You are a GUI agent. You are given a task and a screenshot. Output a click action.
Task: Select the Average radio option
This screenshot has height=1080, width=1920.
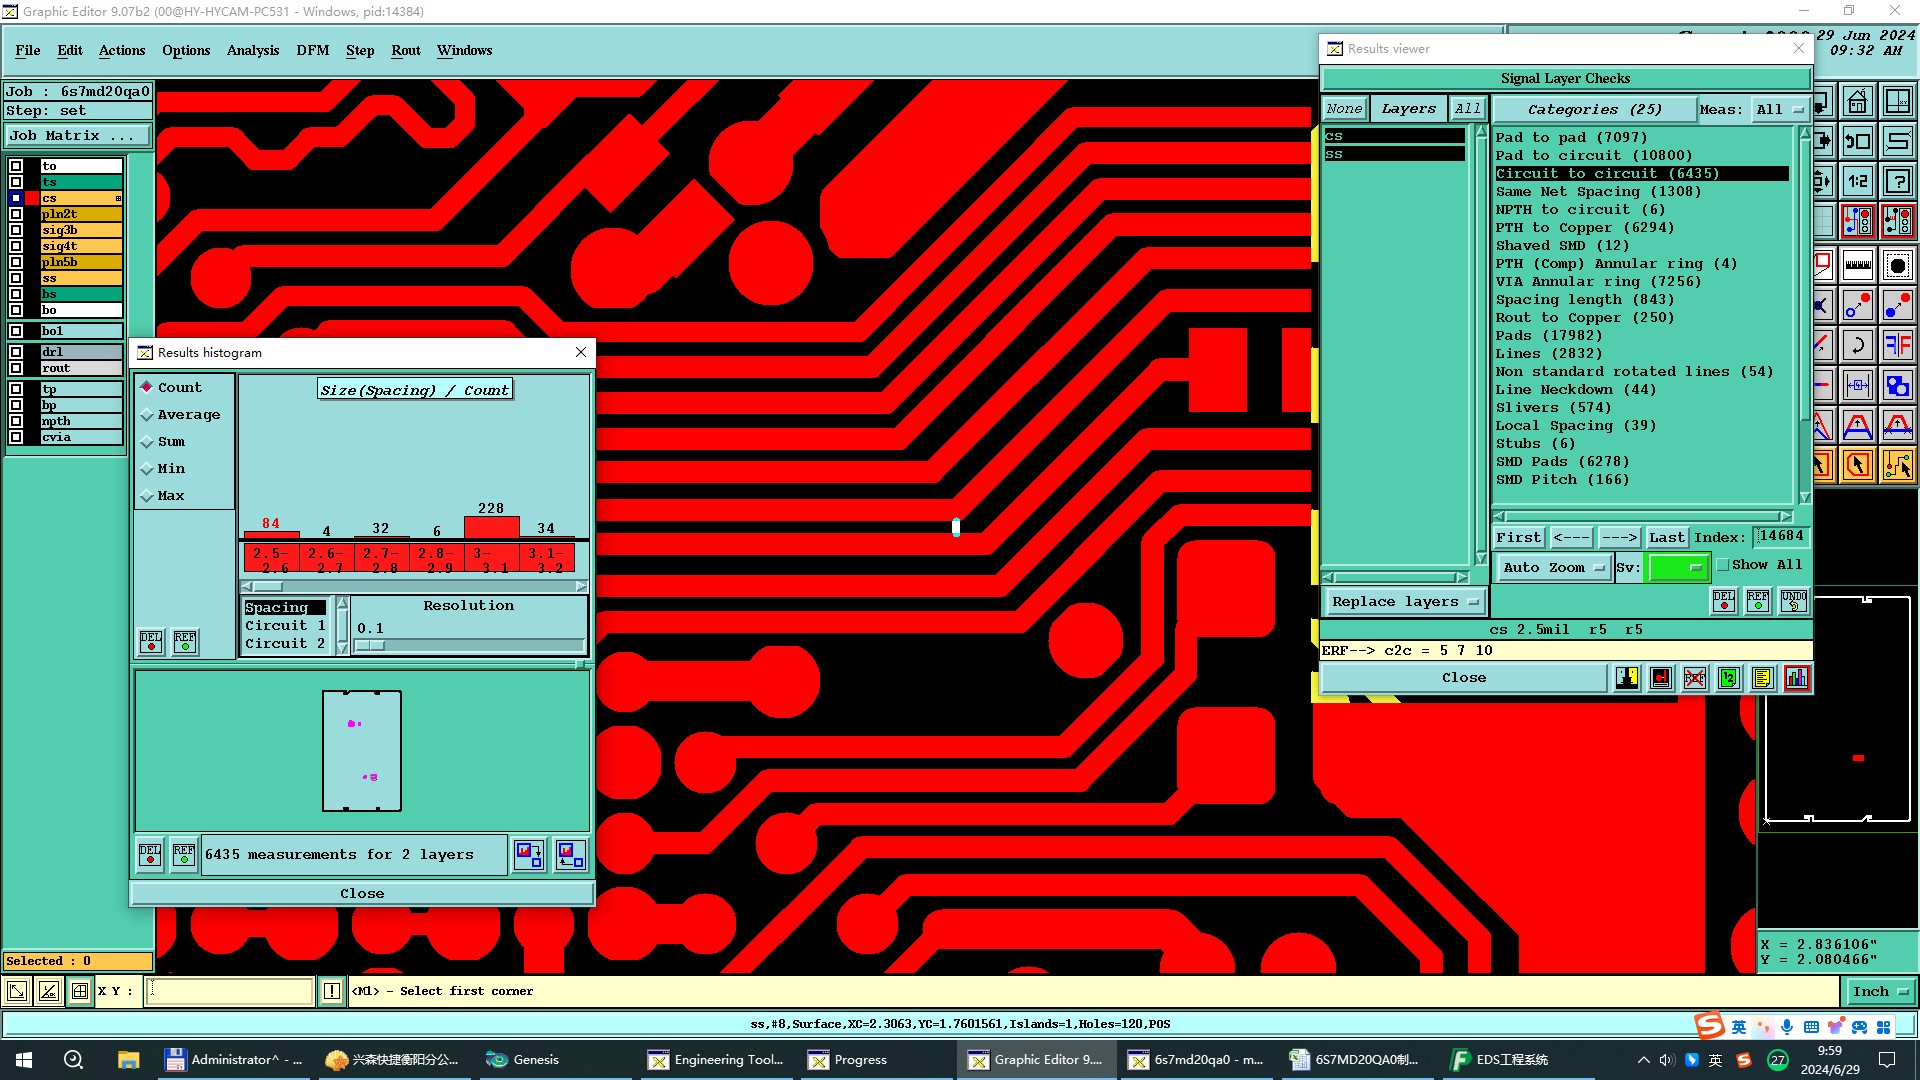click(x=180, y=414)
